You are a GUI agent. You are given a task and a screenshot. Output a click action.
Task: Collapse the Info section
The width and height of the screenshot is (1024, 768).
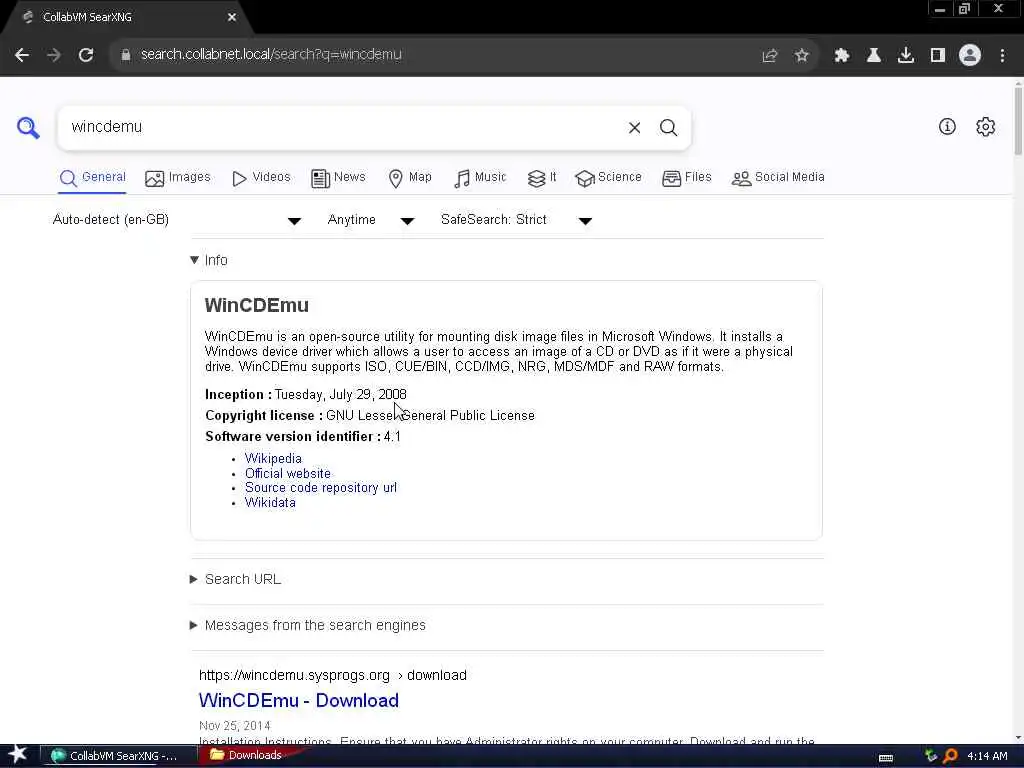pos(209,260)
